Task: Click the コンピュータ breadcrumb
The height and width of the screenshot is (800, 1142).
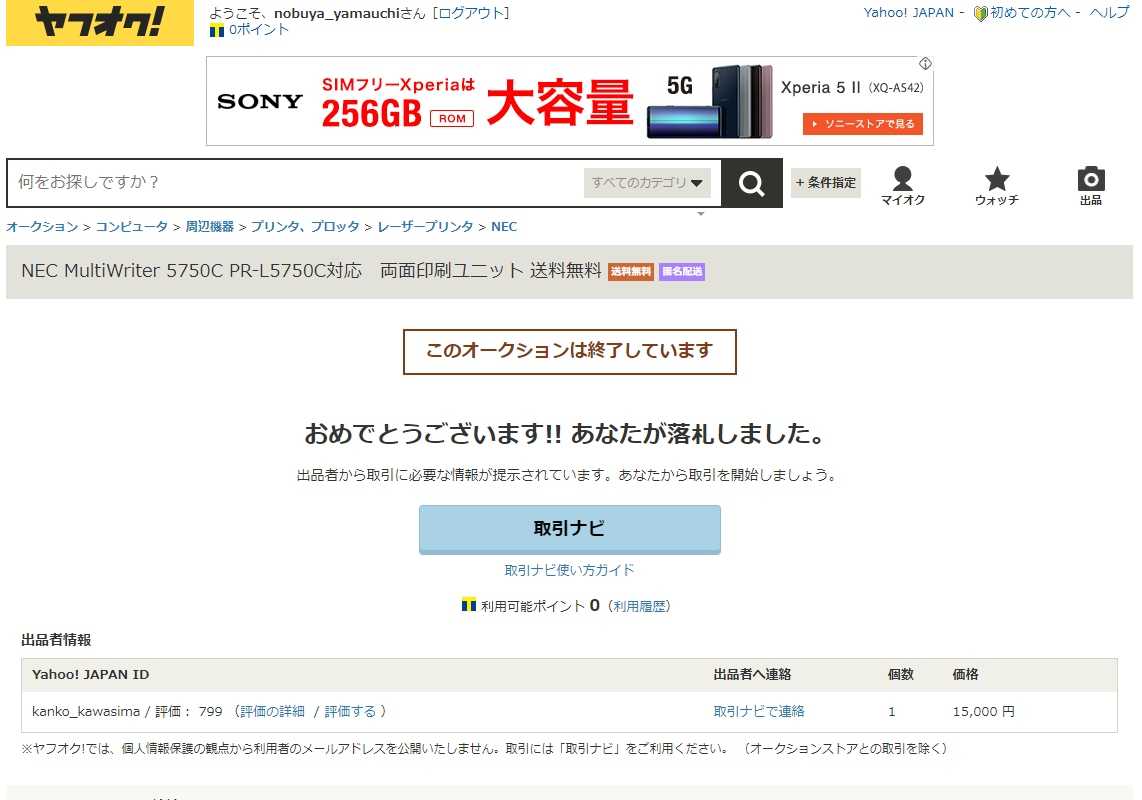Action: [132, 227]
